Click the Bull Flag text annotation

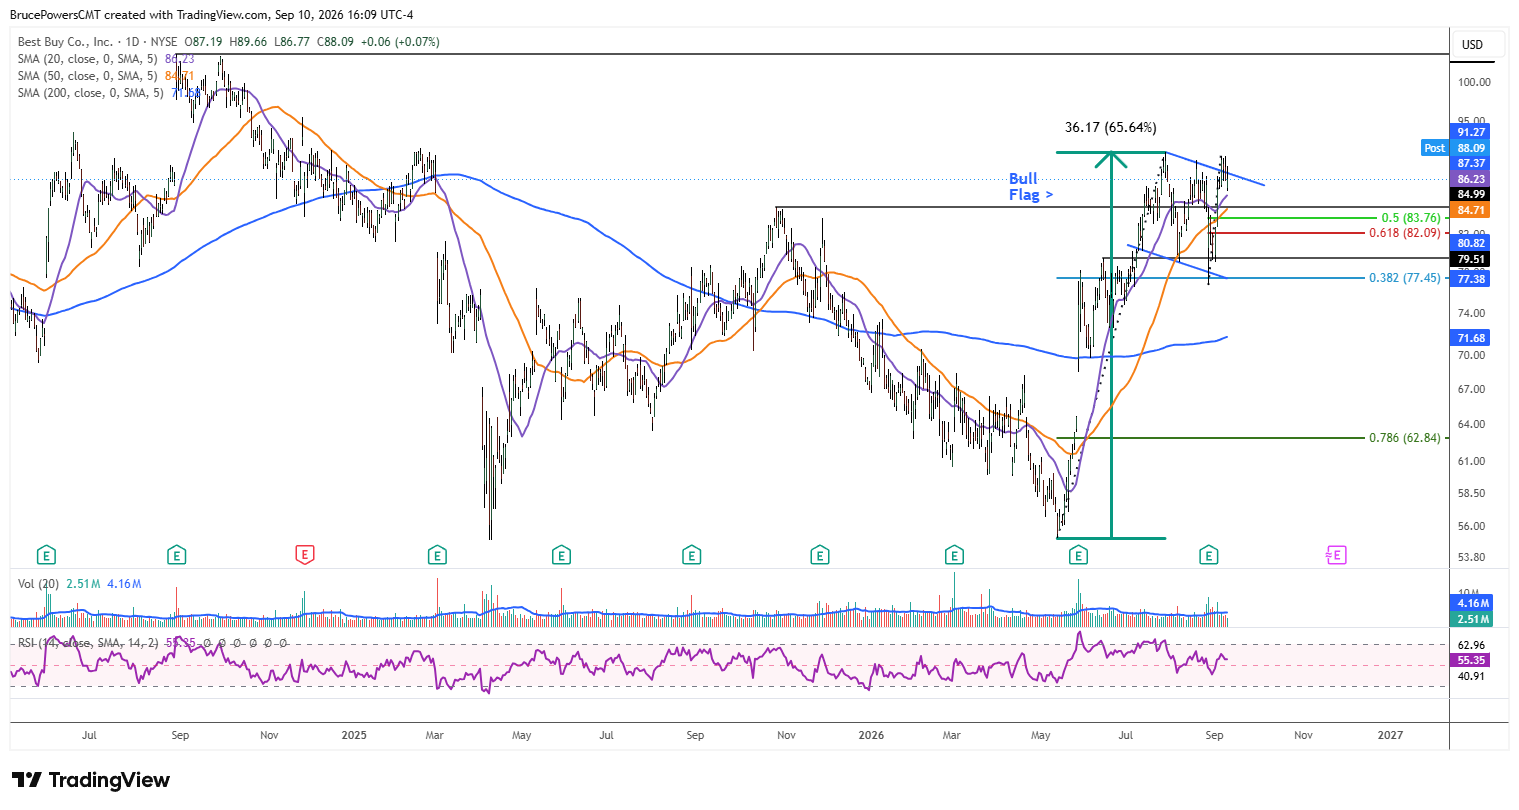coord(1030,187)
